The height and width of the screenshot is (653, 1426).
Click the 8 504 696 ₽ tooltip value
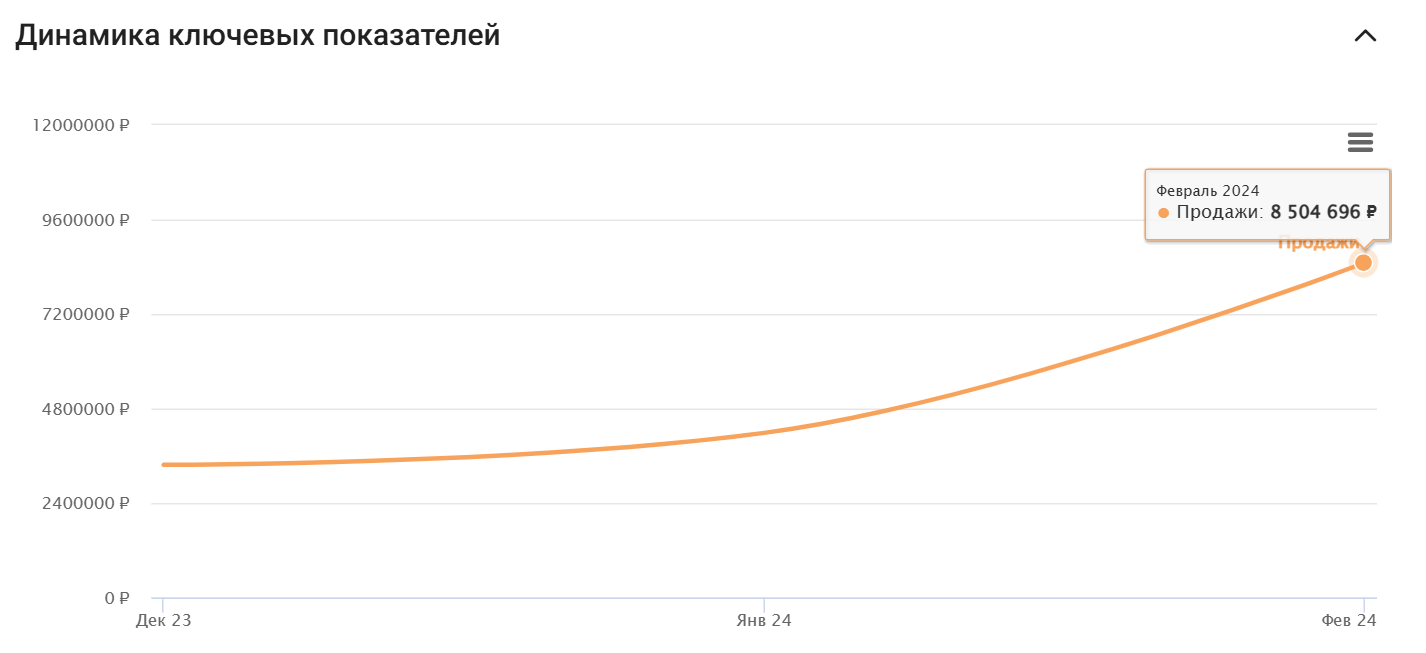[1323, 212]
